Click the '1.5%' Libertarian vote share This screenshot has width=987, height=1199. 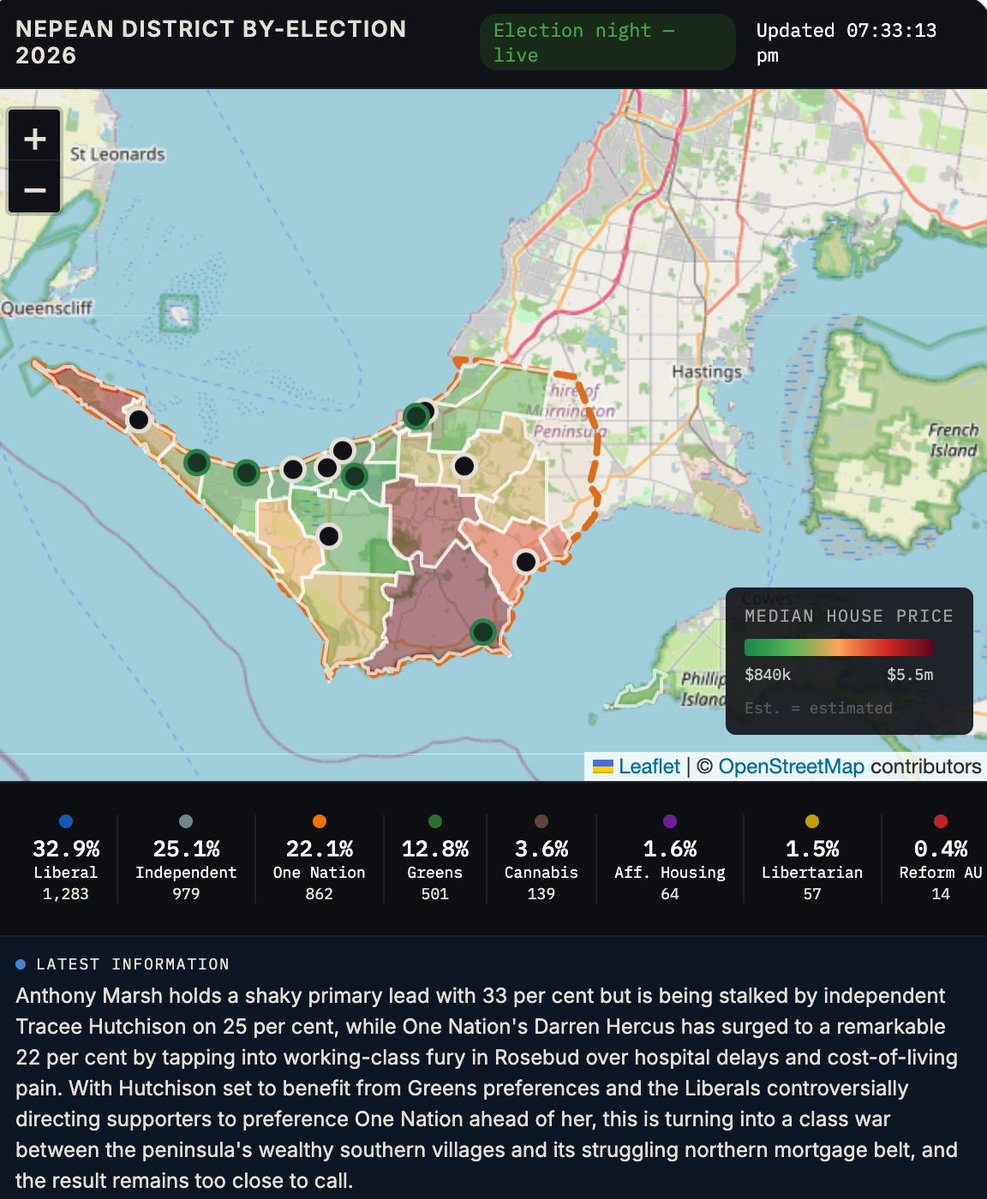click(x=812, y=849)
